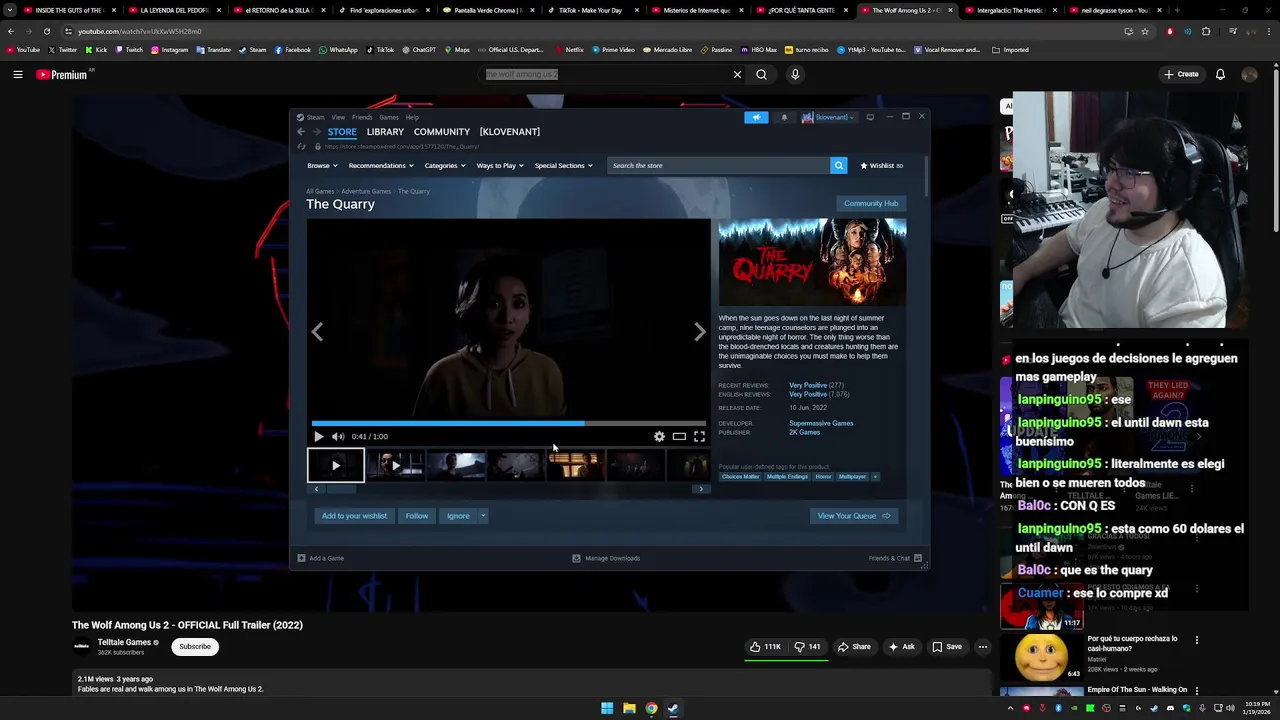1280x720 pixels.
Task: Mute the Steam trailer volume icon
Action: [x=338, y=436]
